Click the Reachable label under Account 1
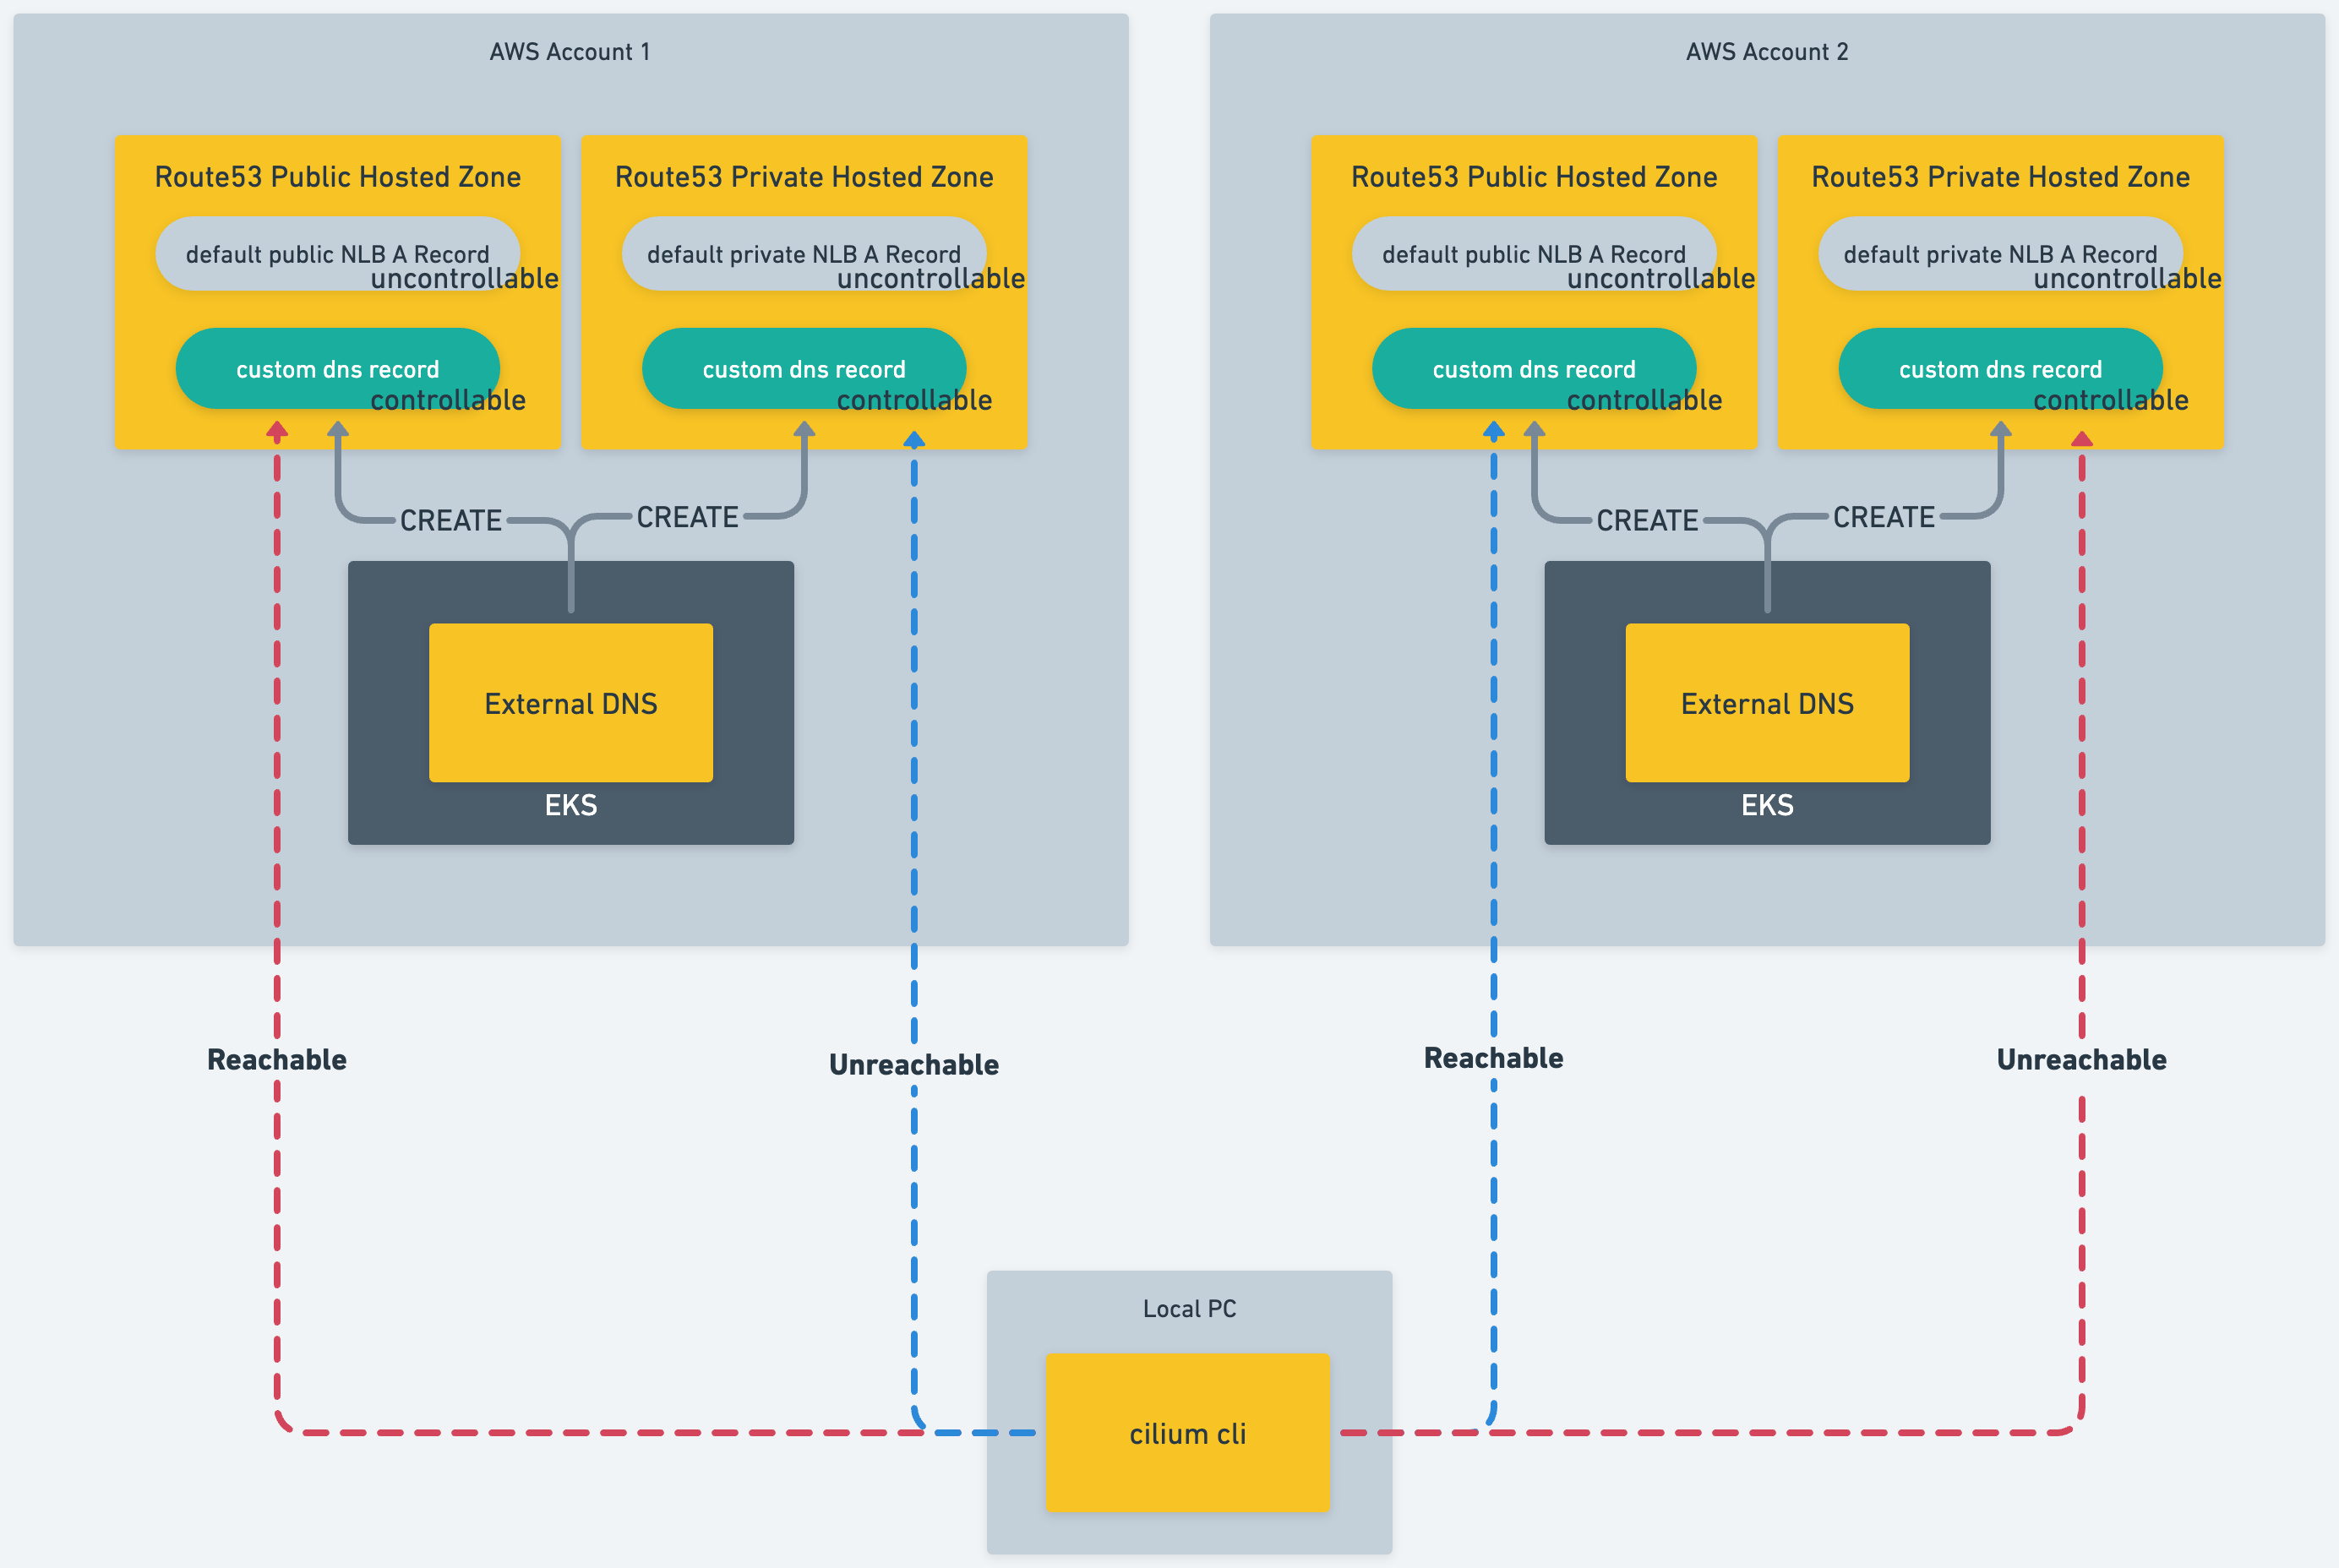Image resolution: width=2339 pixels, height=1568 pixels. coord(276,1059)
